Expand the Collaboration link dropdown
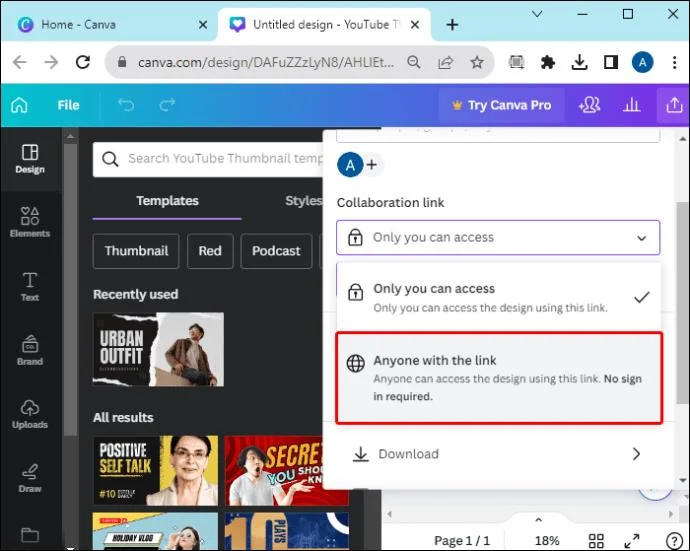Viewport: 690px width, 551px height. 498,238
